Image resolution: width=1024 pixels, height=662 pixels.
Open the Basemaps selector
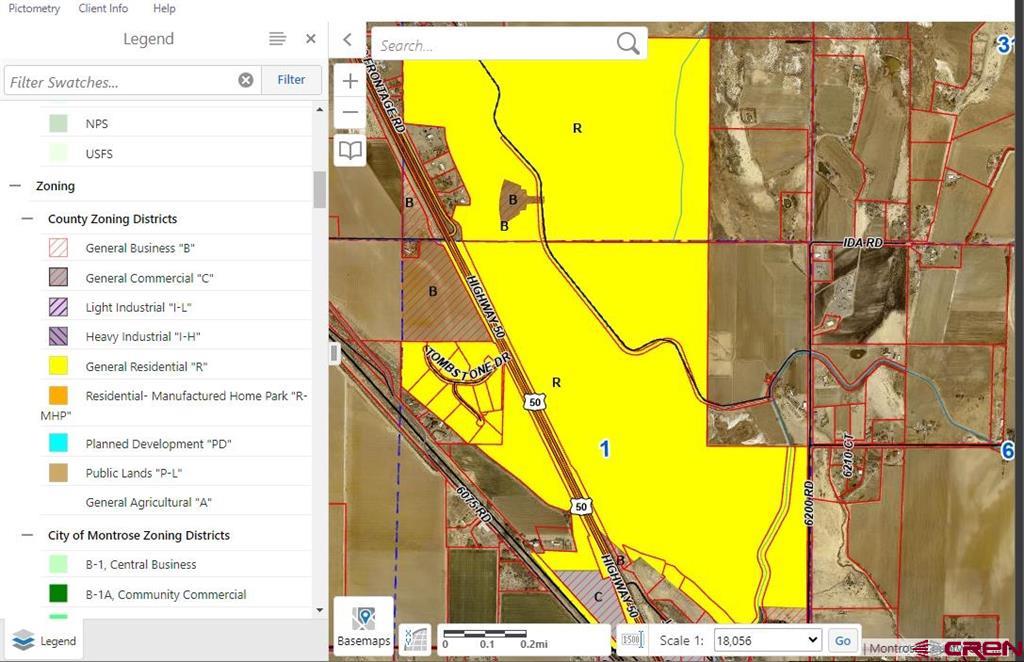363,625
